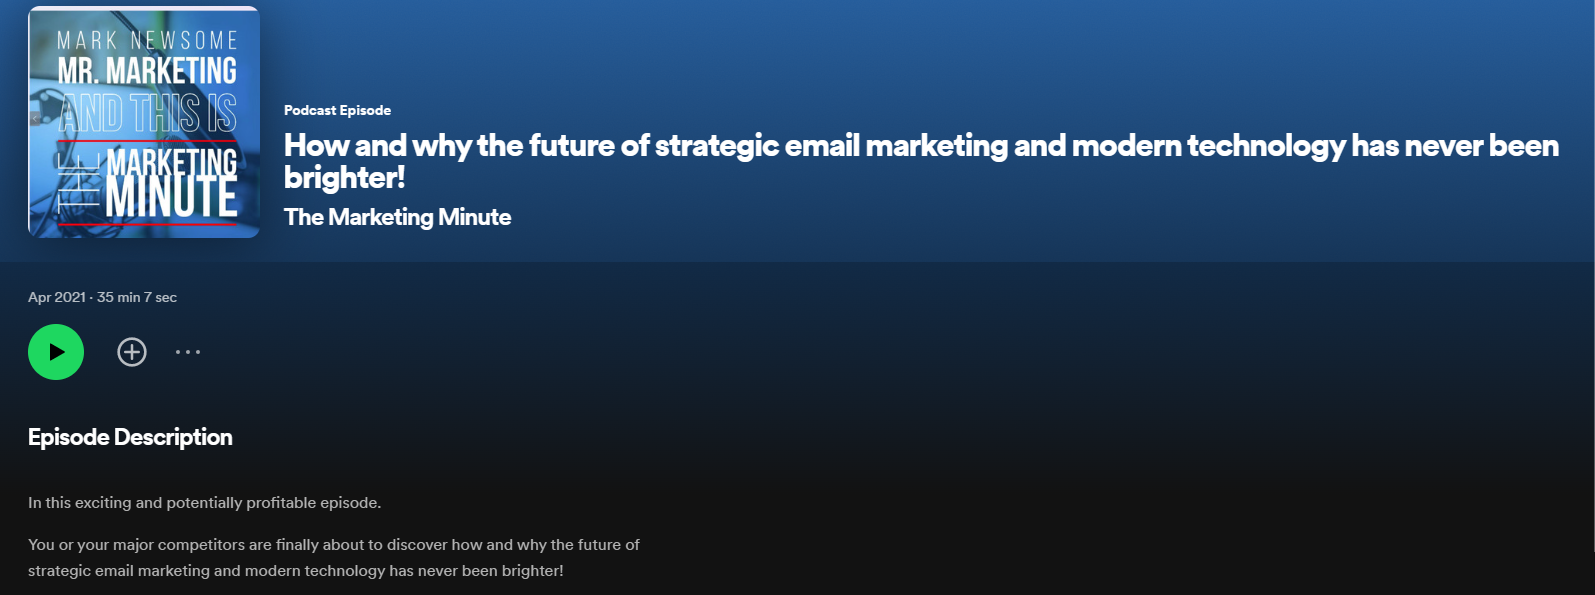Begin playing the email marketing episode

point(55,352)
